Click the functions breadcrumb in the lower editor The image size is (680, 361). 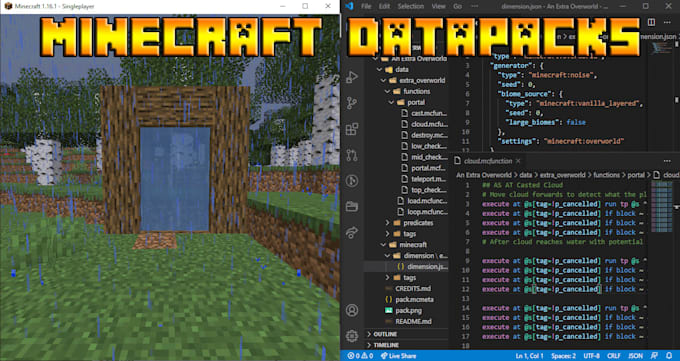tap(606, 175)
